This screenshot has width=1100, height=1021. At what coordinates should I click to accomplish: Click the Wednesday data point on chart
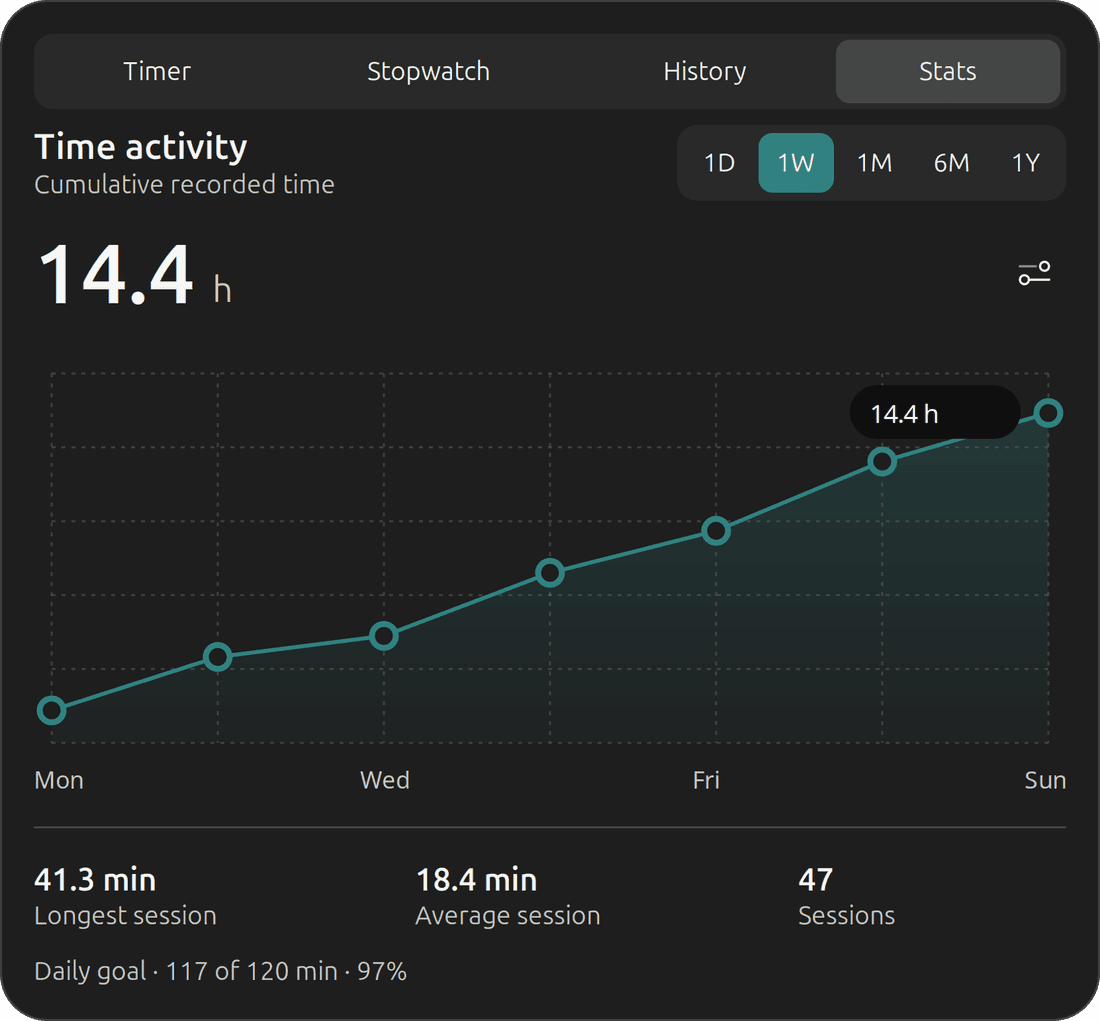384,636
